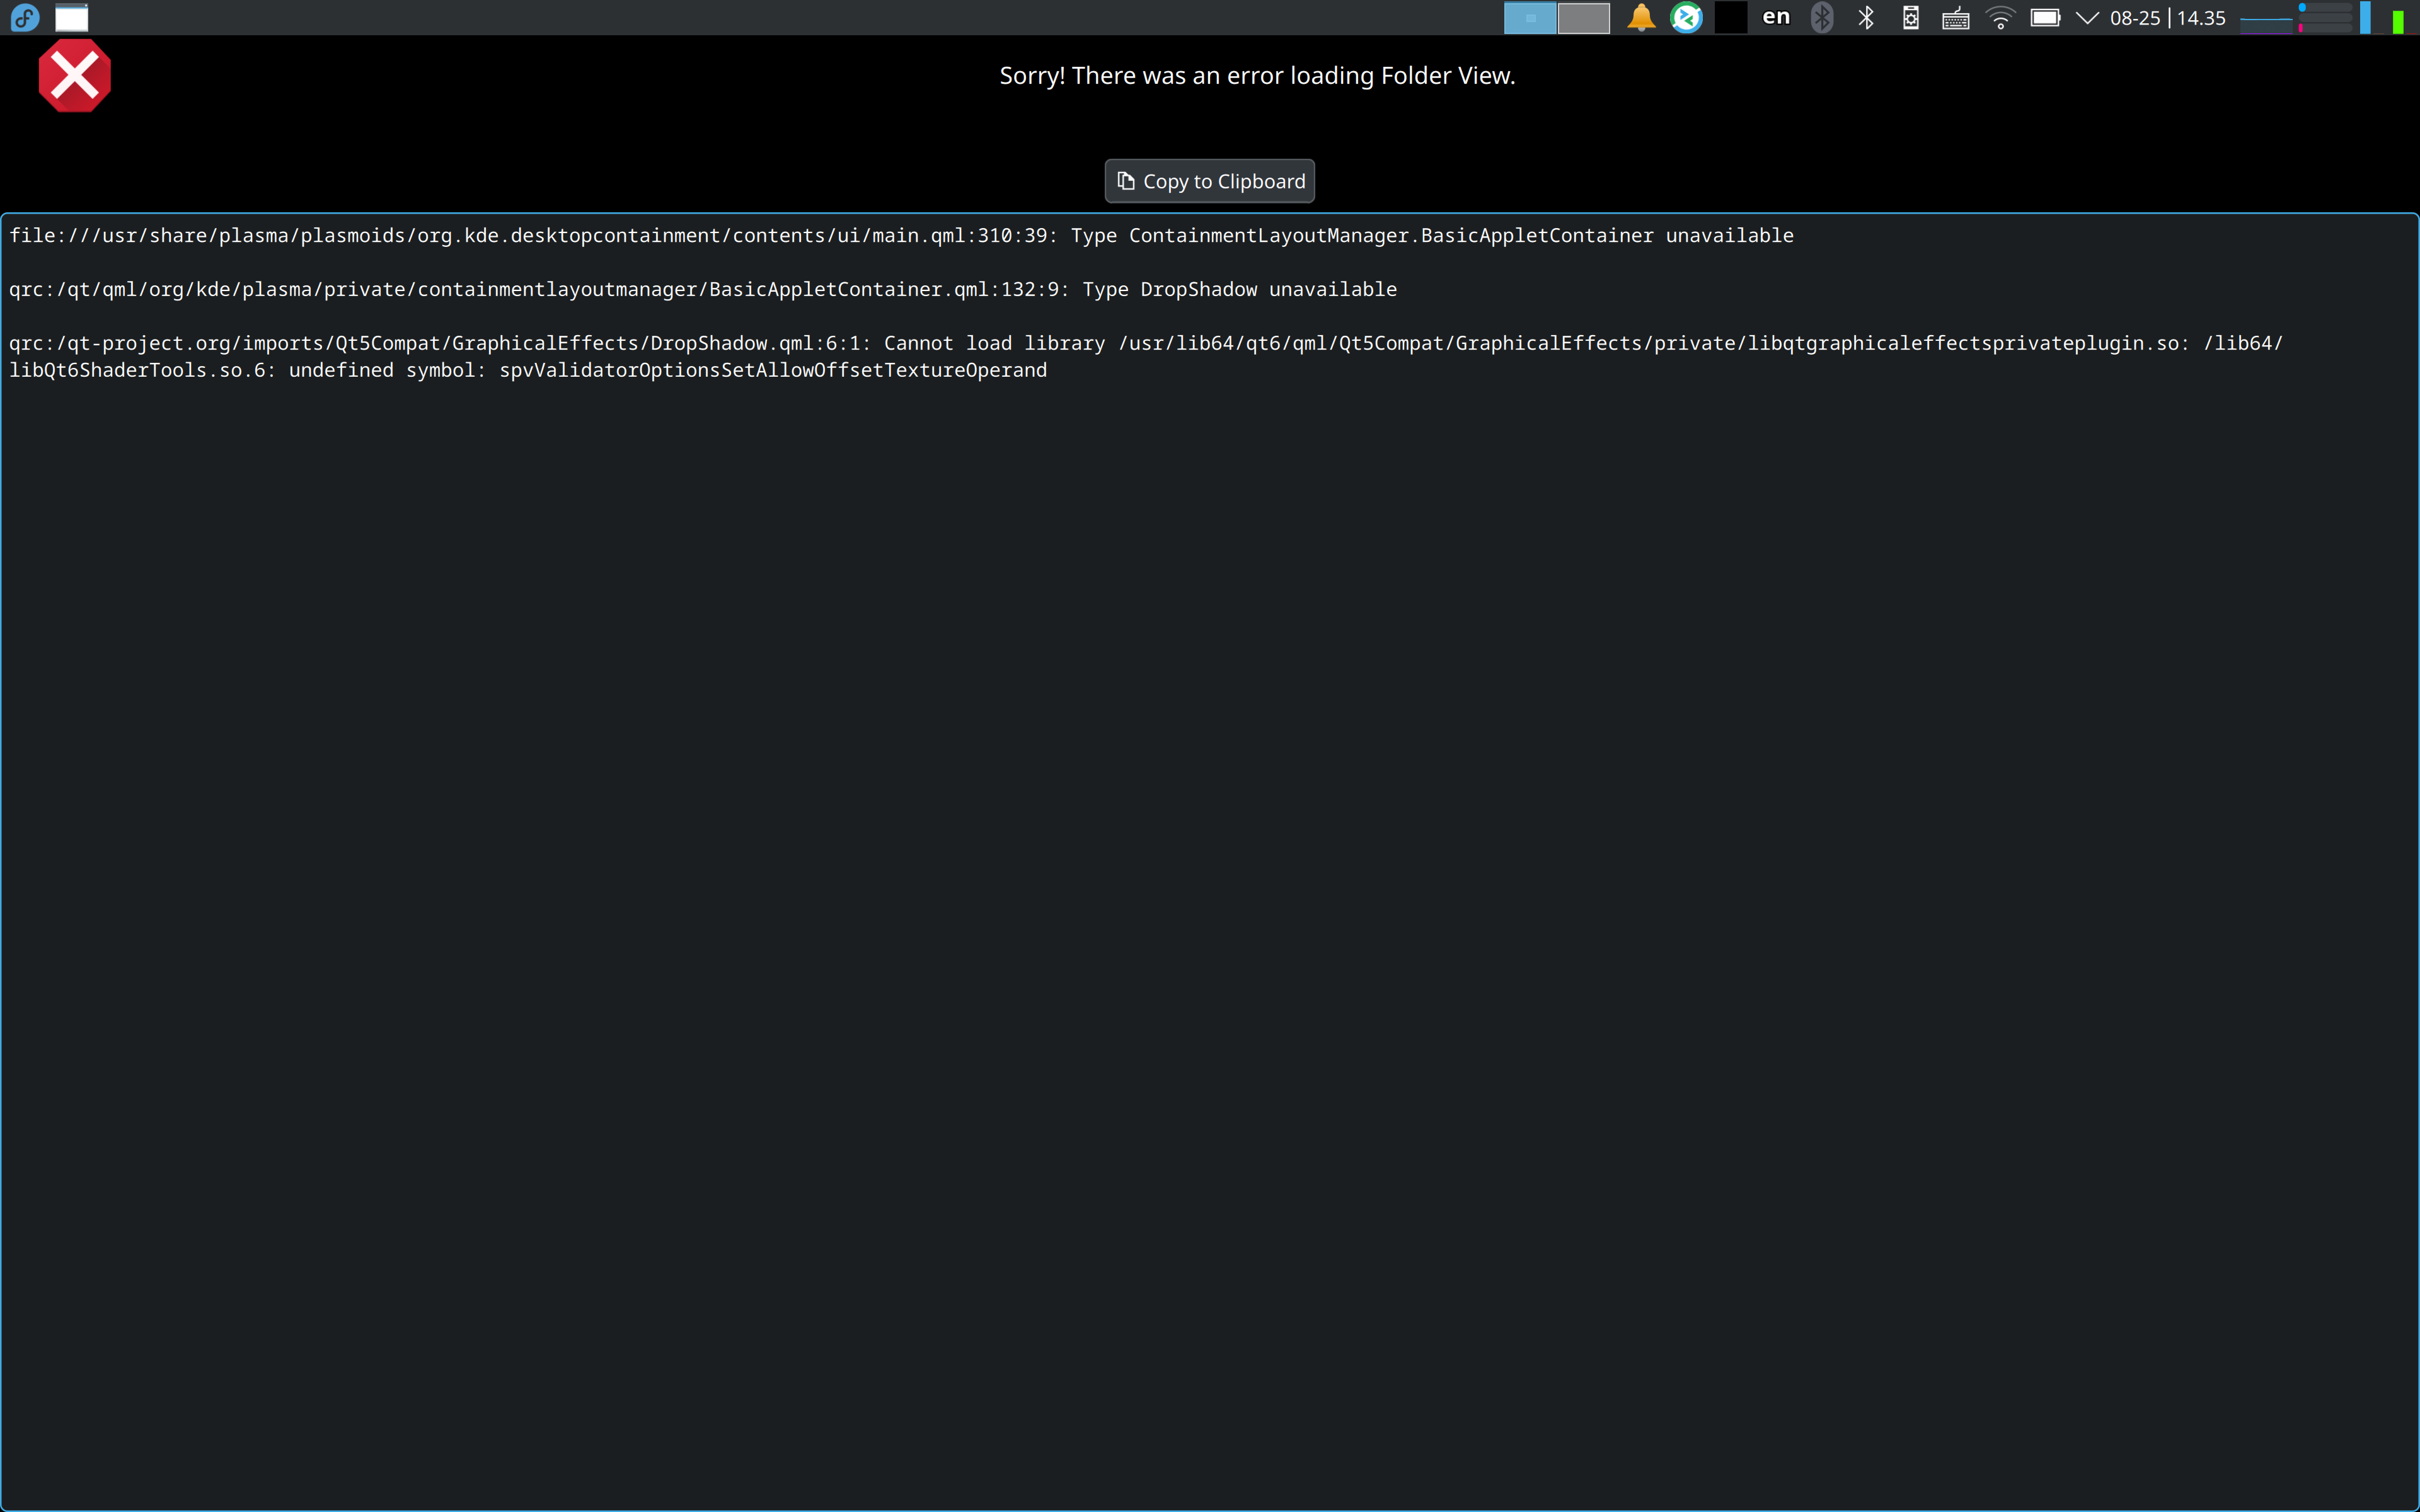The image size is (2420, 1512).
Task: Click the RustDesk tray icon
Action: 1686,17
